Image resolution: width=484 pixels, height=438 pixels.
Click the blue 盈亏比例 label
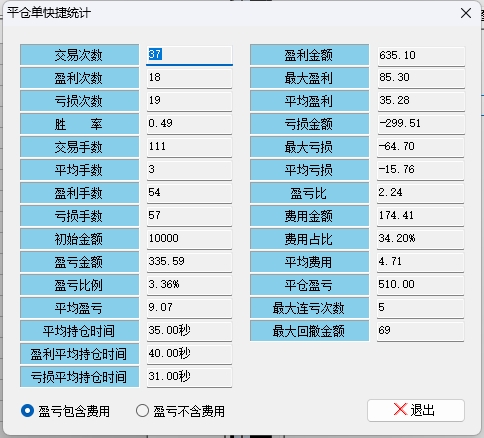point(79,285)
